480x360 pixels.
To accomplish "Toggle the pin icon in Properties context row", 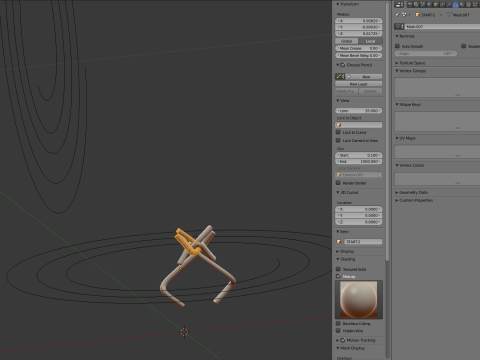I will (x=397, y=15).
